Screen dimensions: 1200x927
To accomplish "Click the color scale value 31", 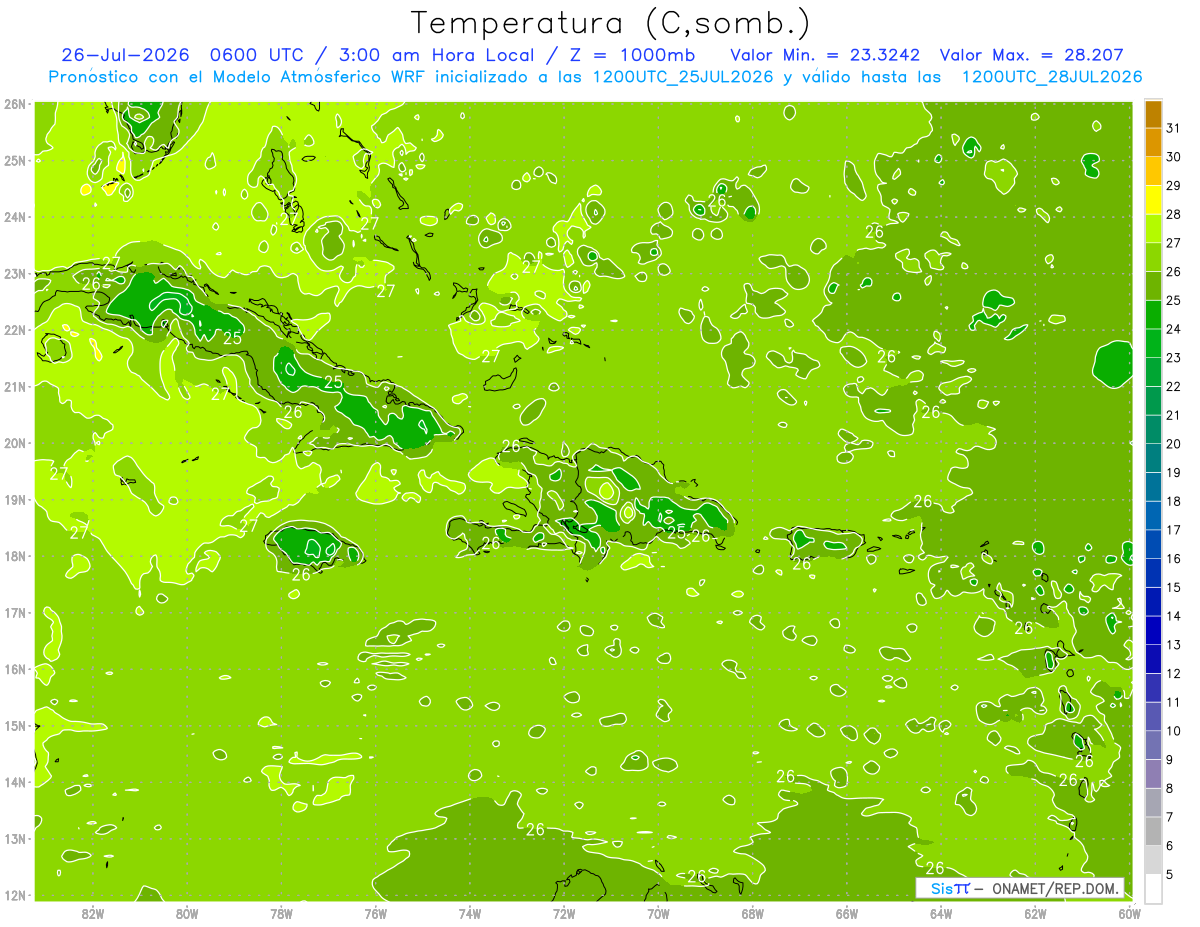I will pyautogui.click(x=1174, y=128).
